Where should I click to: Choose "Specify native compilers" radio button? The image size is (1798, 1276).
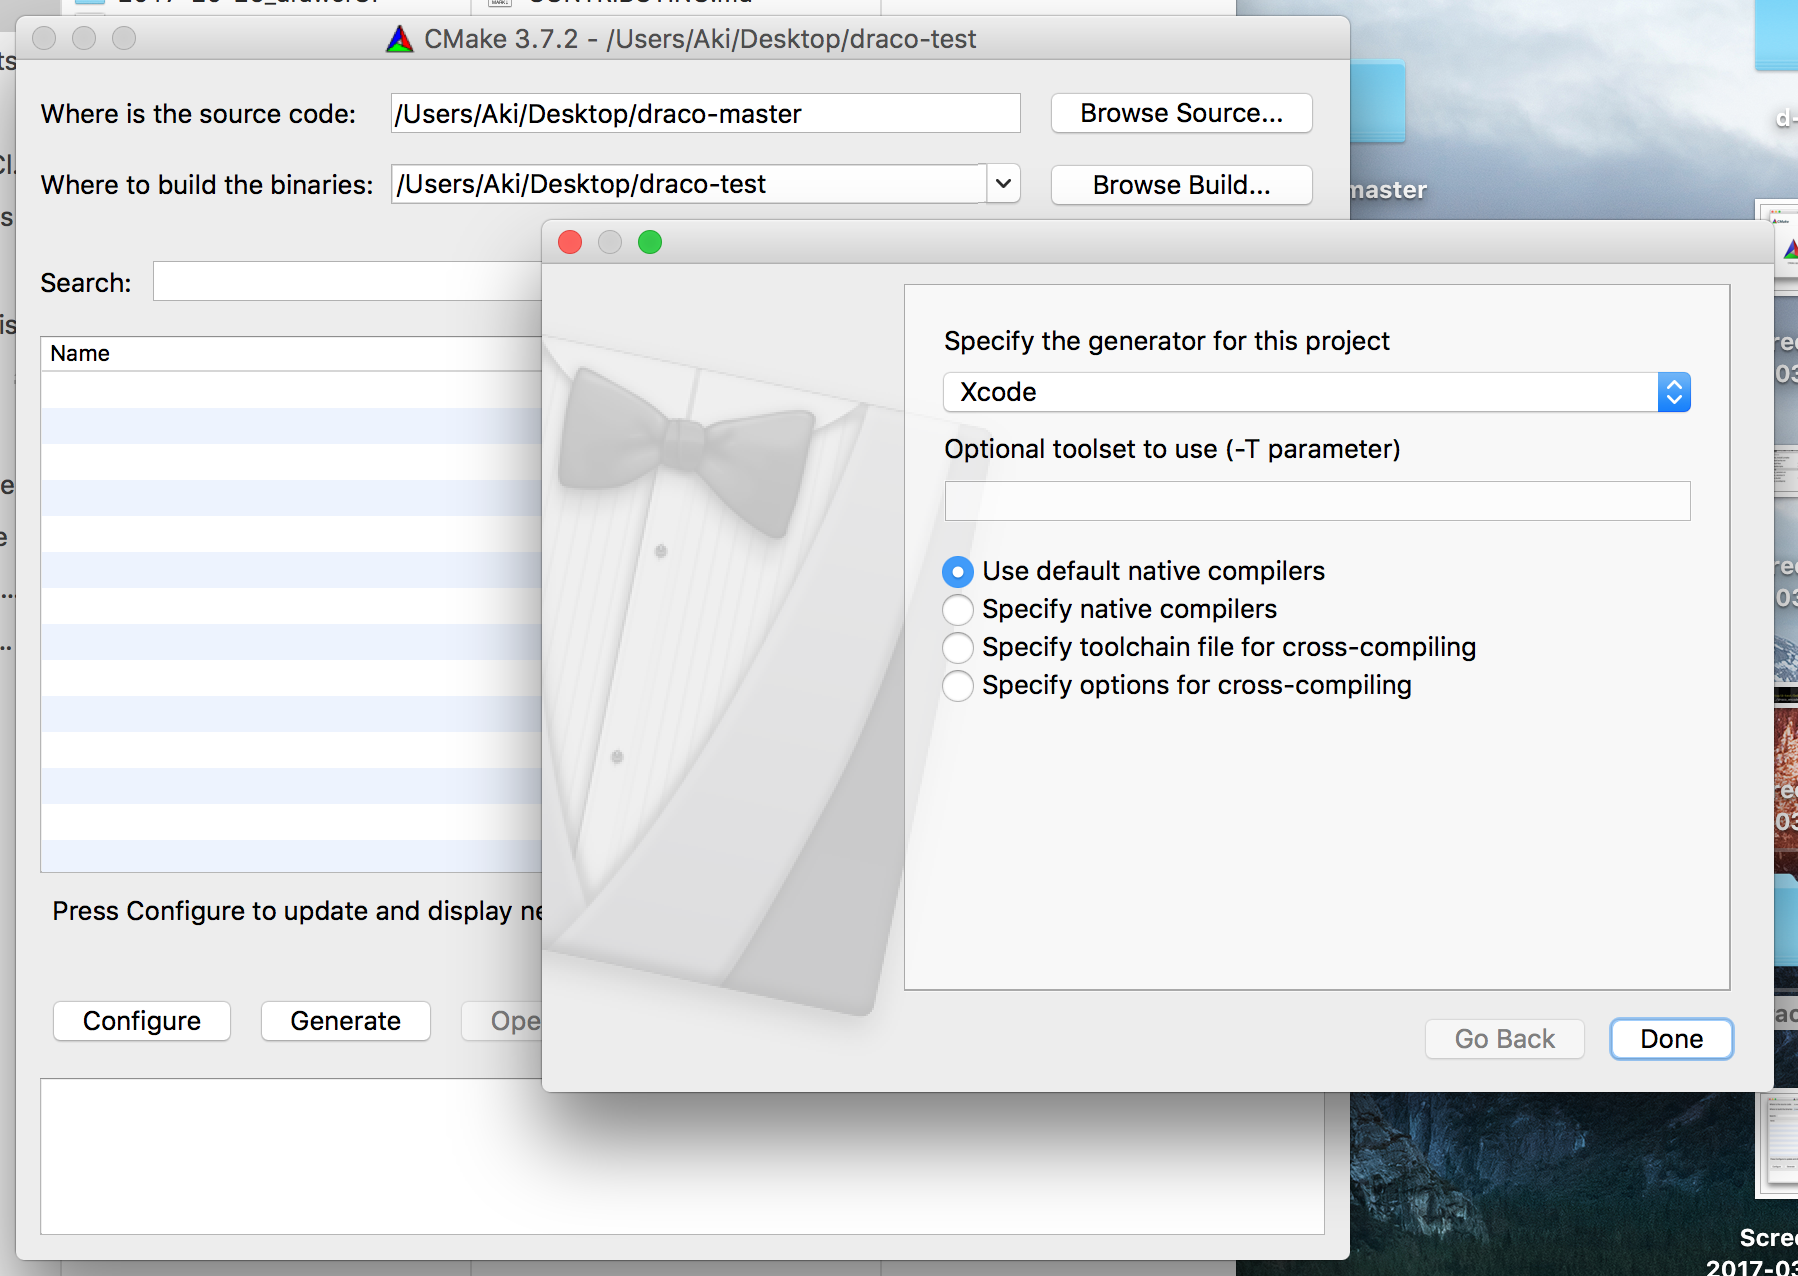[958, 610]
